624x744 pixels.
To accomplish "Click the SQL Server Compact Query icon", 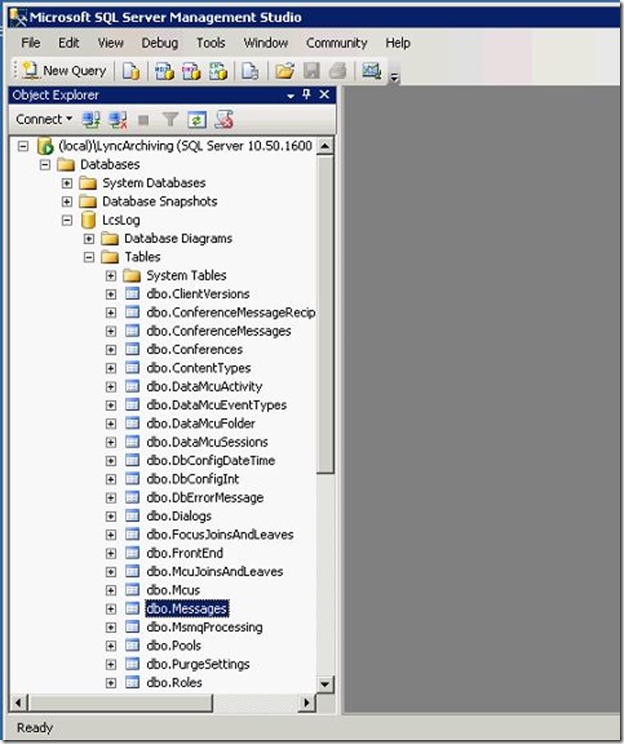I will coord(250,71).
